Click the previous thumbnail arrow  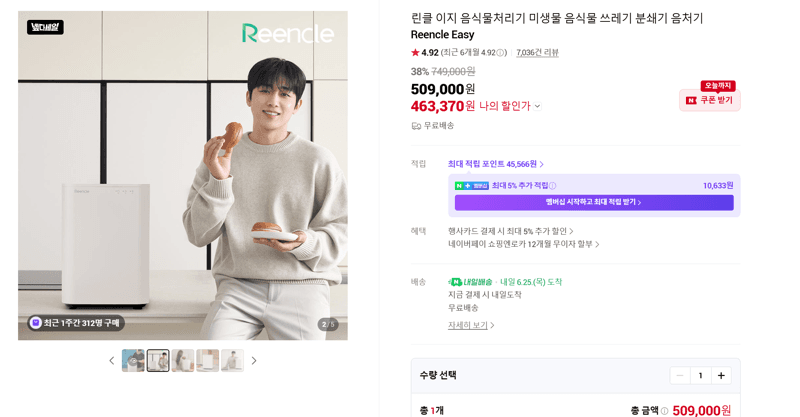click(112, 361)
